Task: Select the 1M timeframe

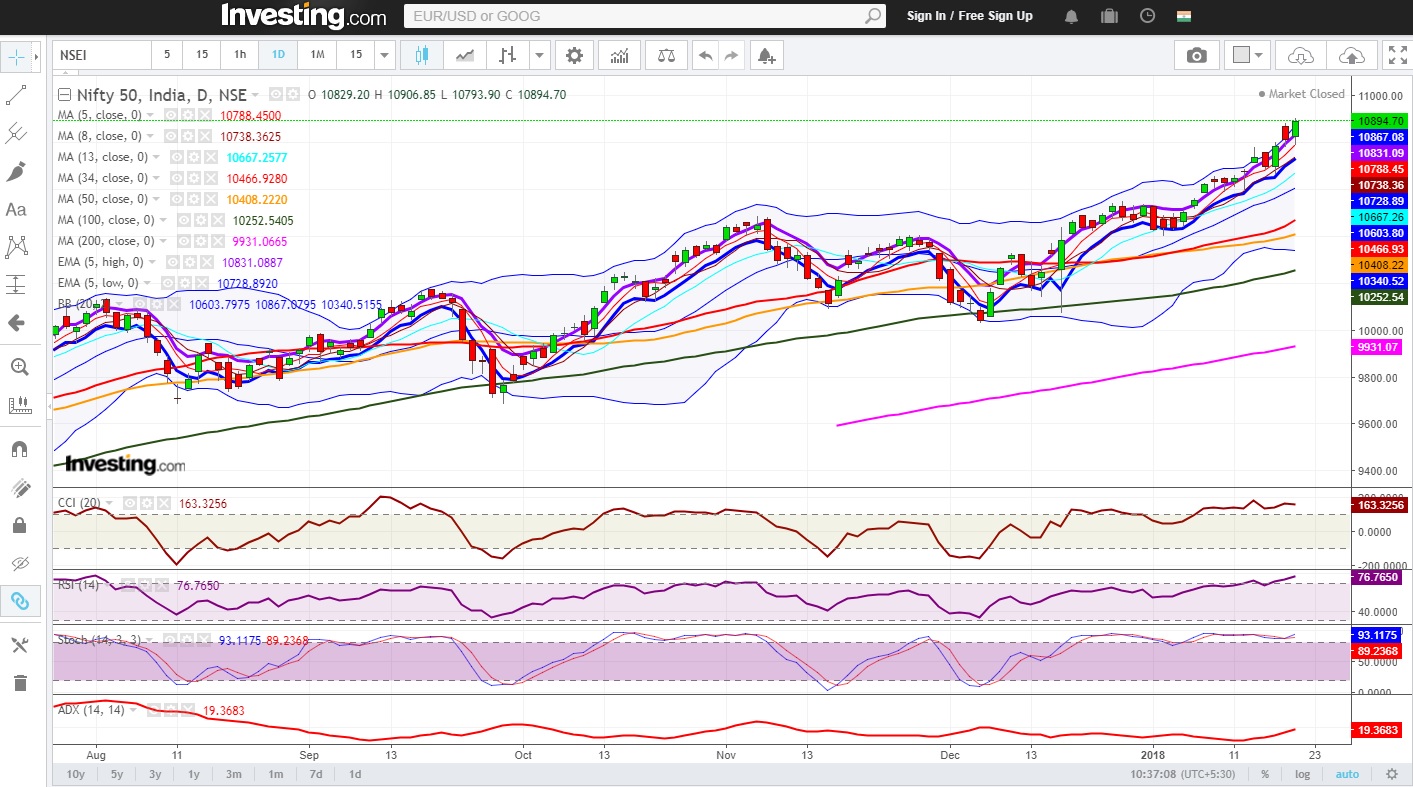Action: pos(317,55)
